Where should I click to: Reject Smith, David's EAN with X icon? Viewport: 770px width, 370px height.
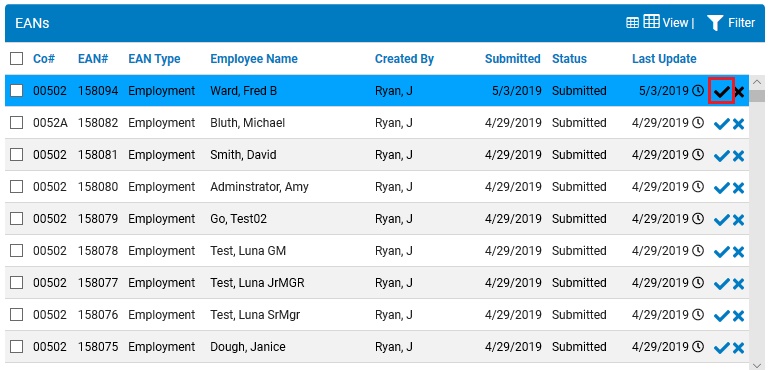coord(739,156)
